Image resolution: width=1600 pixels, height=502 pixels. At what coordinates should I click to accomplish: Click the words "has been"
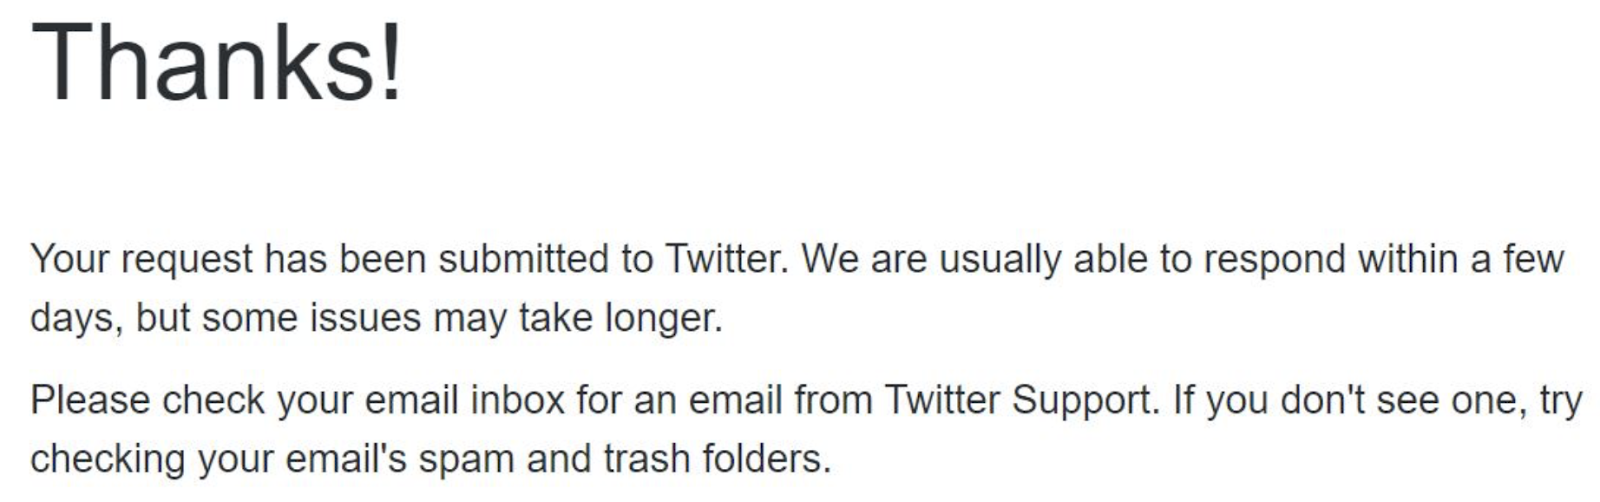tap(346, 259)
